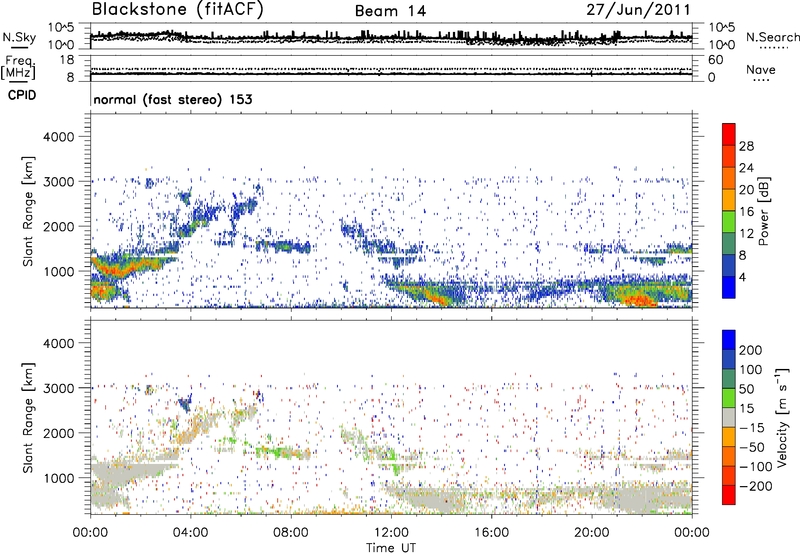Screen dimensions: 800x554
Task: Click the -100 label on Velocity colorbar
Action: coord(756,467)
